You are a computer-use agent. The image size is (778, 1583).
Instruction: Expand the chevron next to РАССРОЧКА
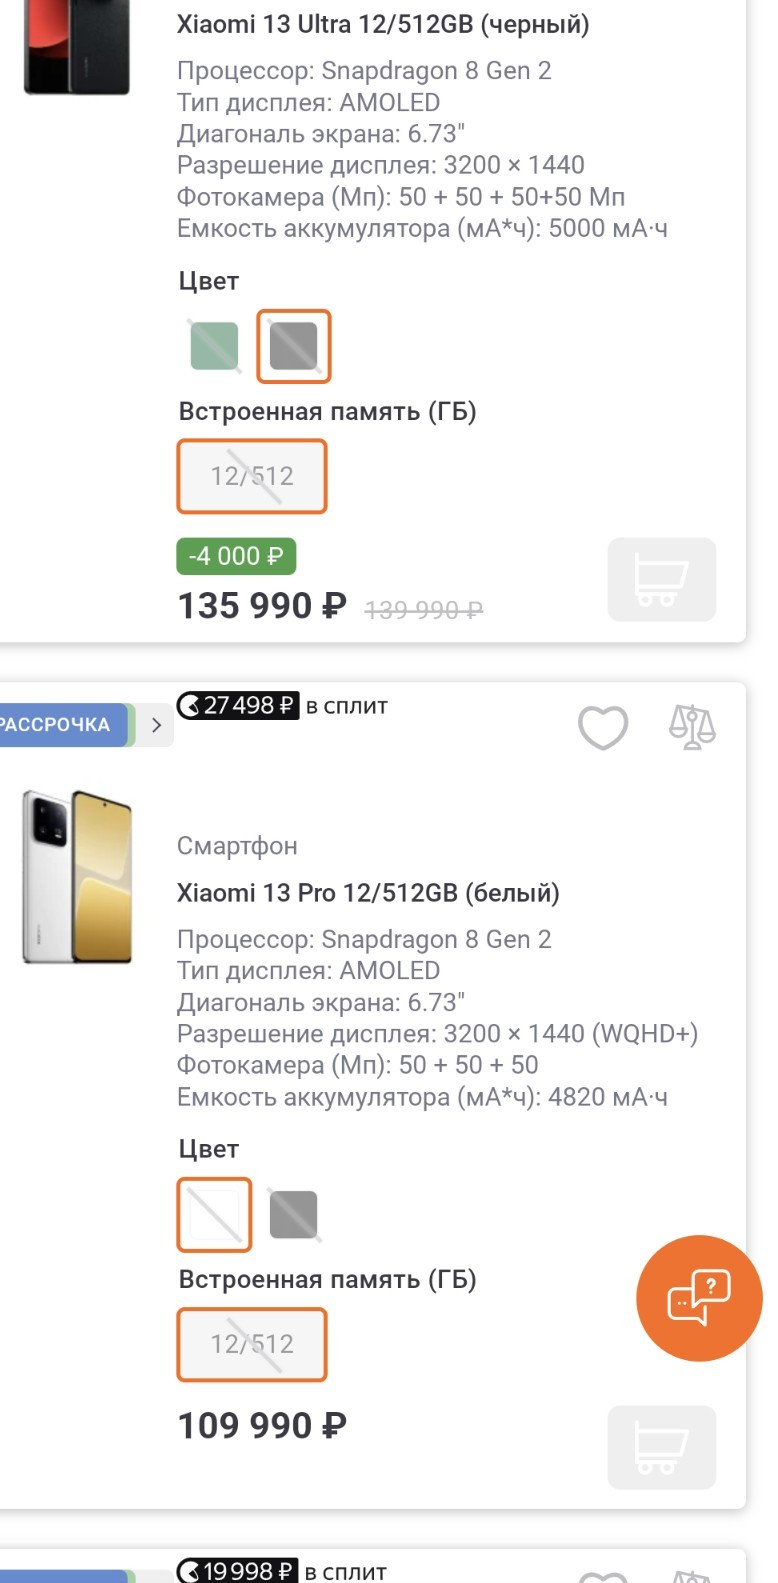tap(156, 725)
